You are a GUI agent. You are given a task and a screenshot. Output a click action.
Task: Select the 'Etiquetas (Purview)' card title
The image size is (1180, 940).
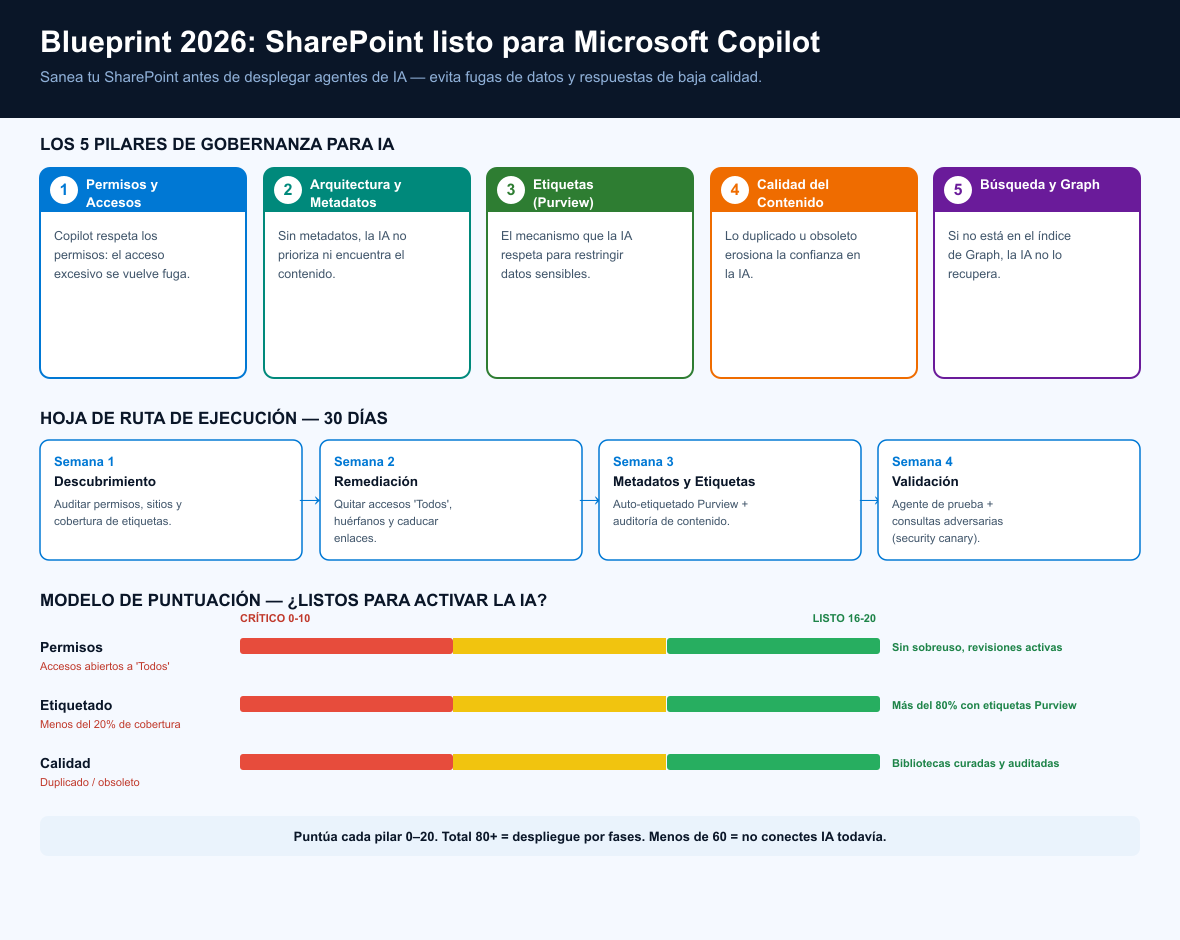[563, 193]
